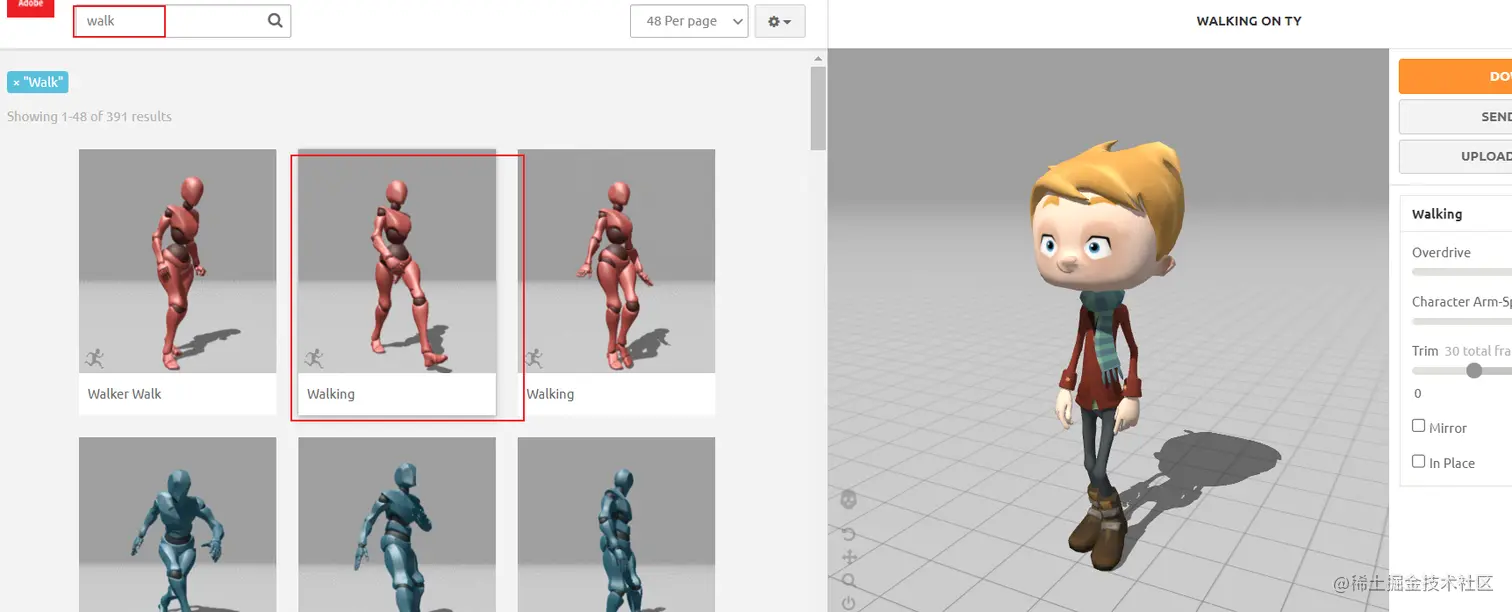This screenshot has height=612, width=1512.
Task: Open the 48 Per page dropdown
Action: pos(689,21)
